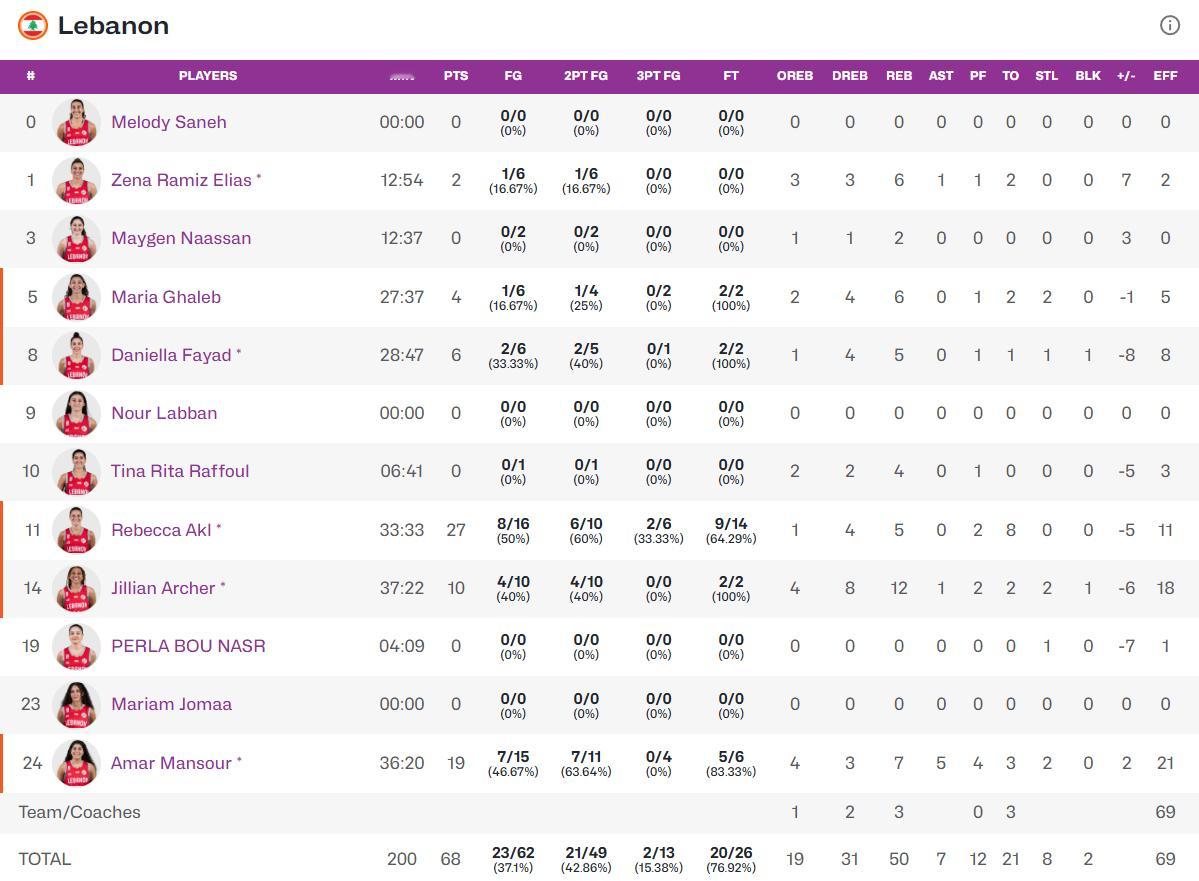1199x881 pixels.
Task: Open Maygen Naassan profile link
Action: (181, 239)
